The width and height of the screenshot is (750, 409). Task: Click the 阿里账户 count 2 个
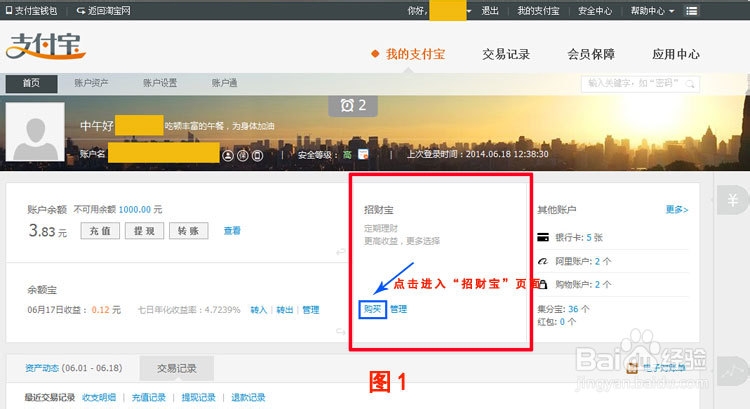click(x=603, y=261)
